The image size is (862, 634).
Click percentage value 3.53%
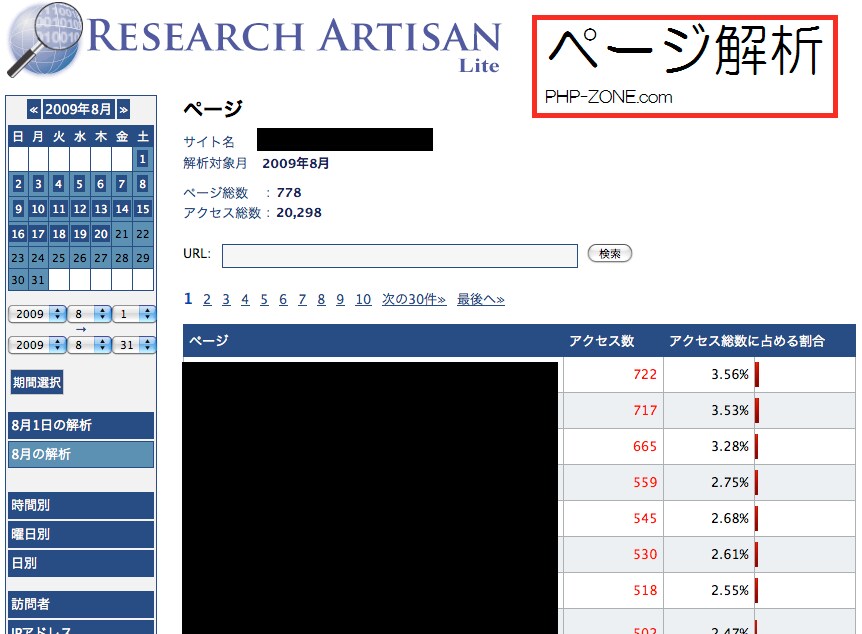730,410
